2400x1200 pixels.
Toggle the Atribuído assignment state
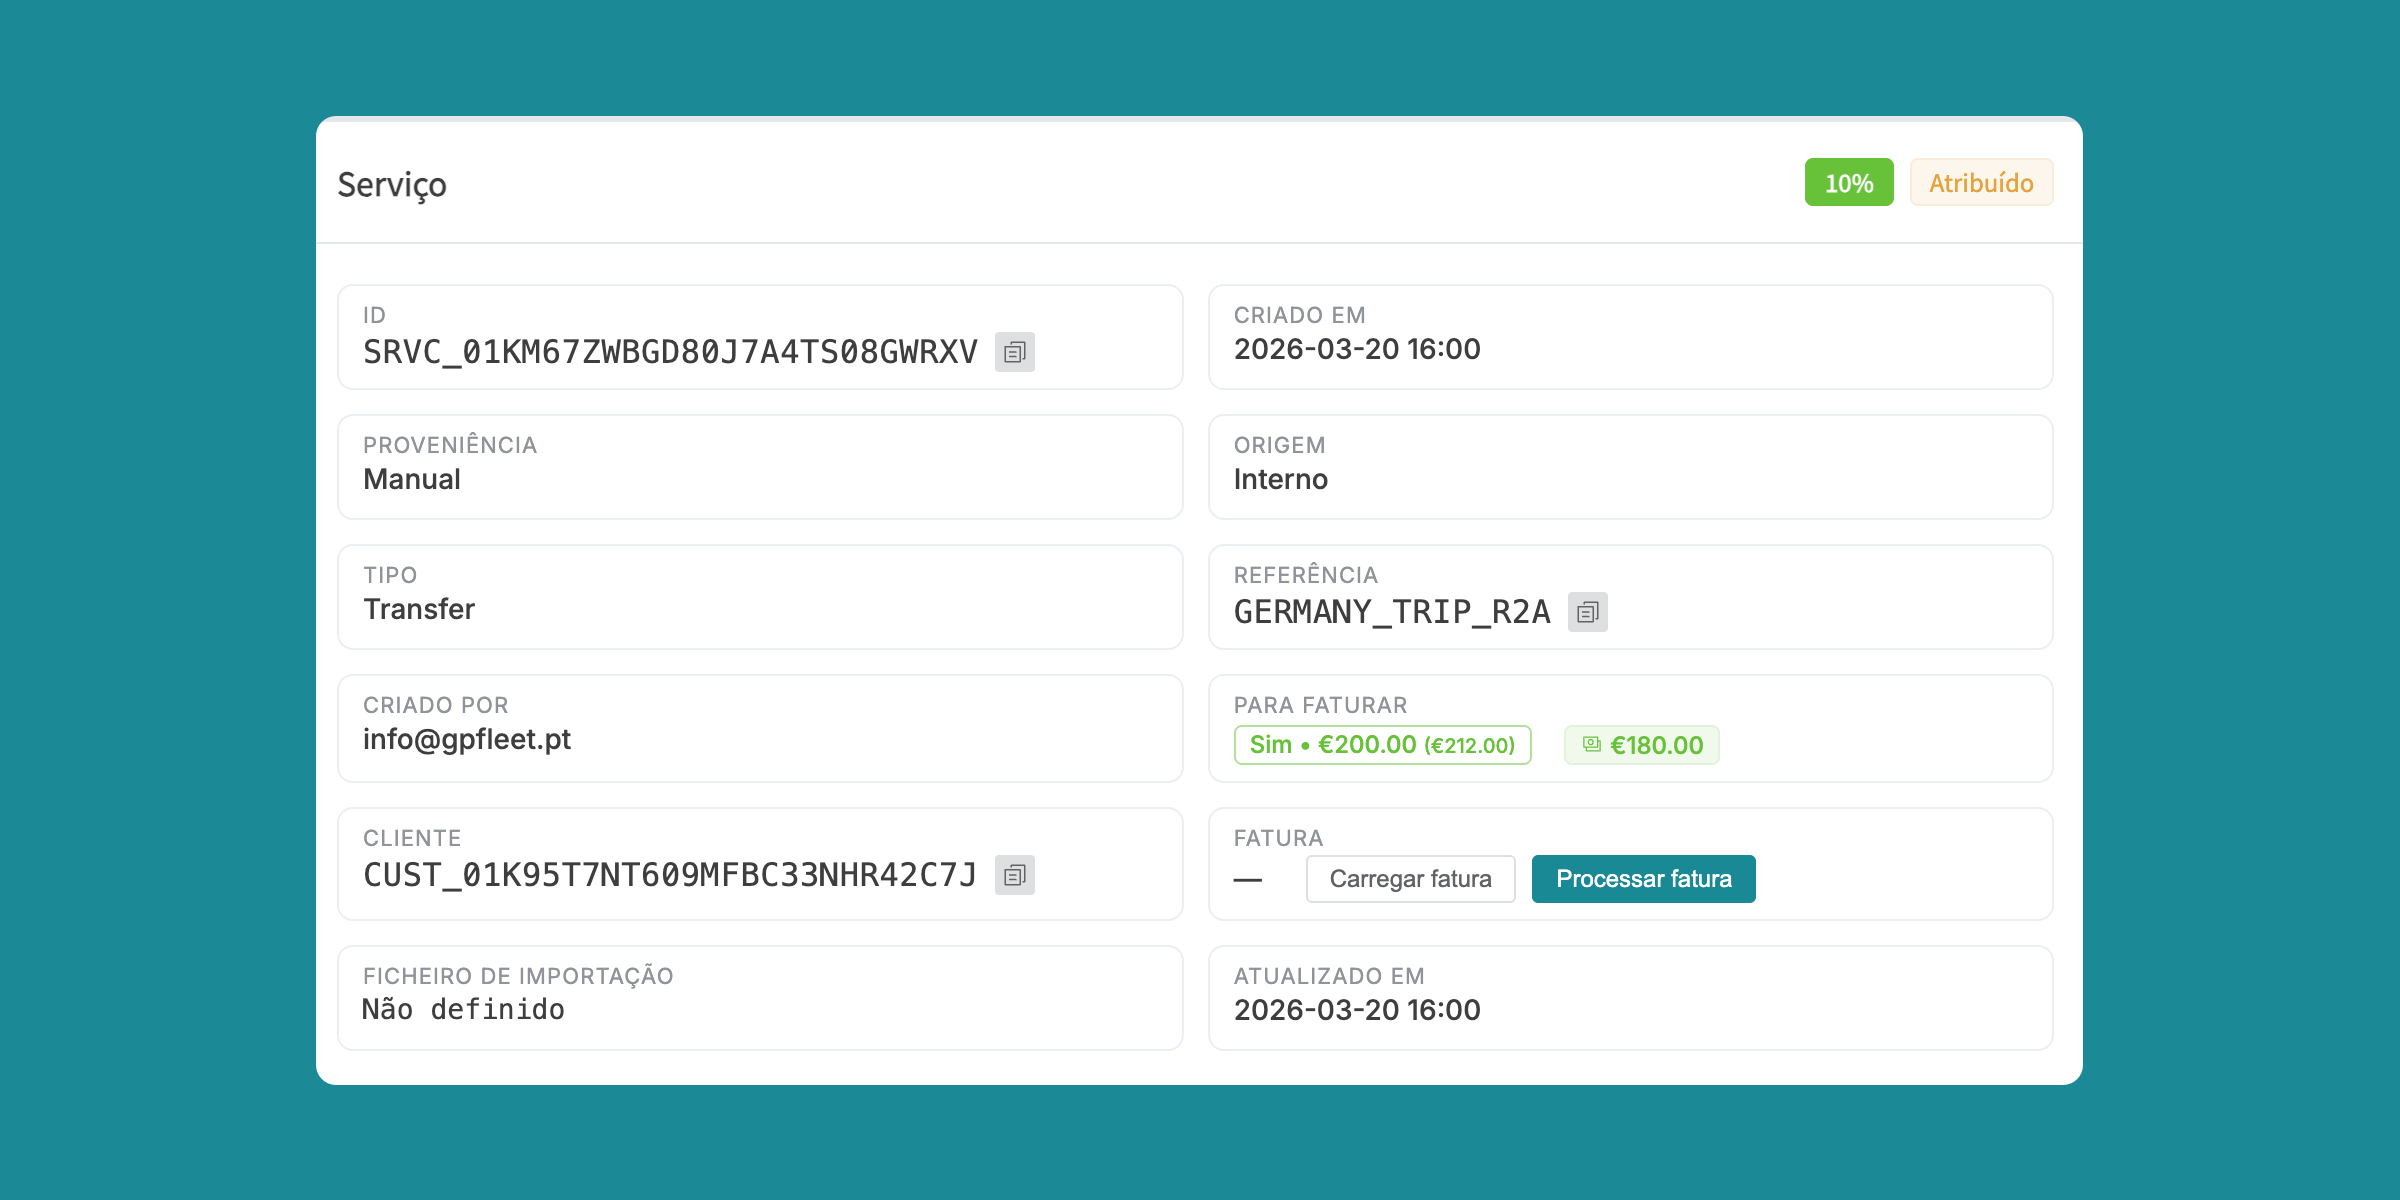click(1981, 182)
